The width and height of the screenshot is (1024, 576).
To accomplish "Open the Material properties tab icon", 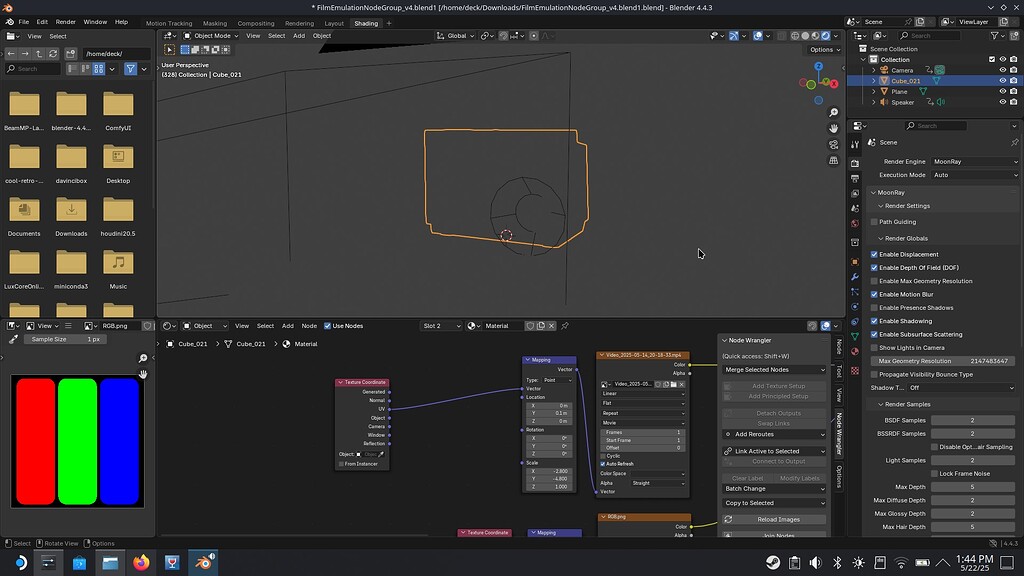I will point(855,352).
